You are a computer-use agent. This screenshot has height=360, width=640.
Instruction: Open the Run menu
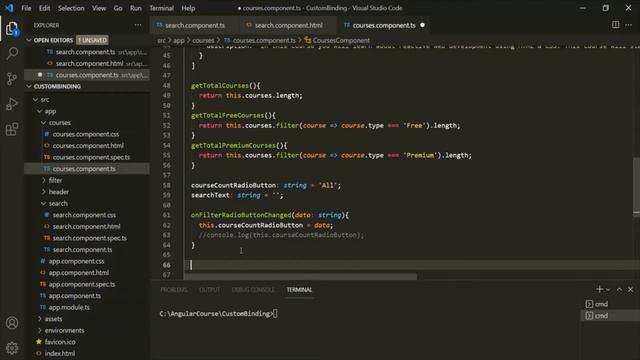pos(136,8)
